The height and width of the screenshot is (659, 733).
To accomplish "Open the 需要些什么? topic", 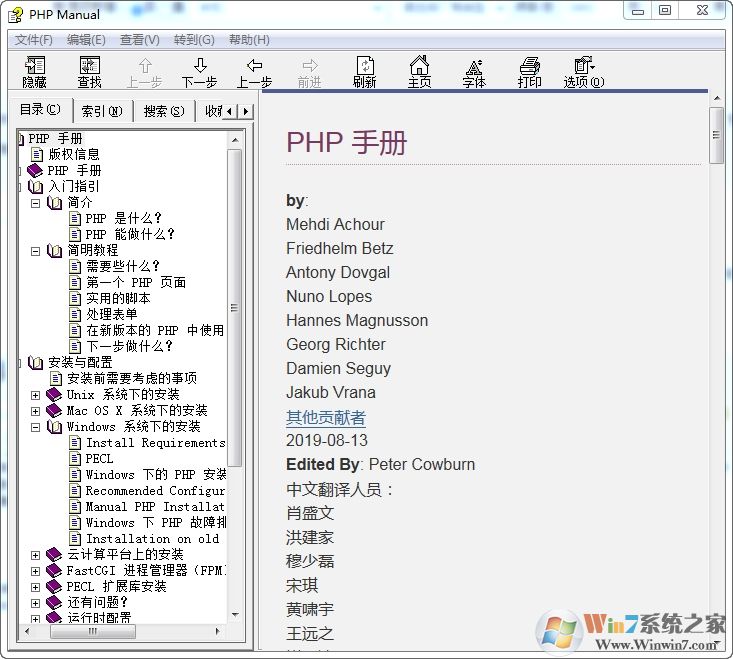I will [123, 266].
